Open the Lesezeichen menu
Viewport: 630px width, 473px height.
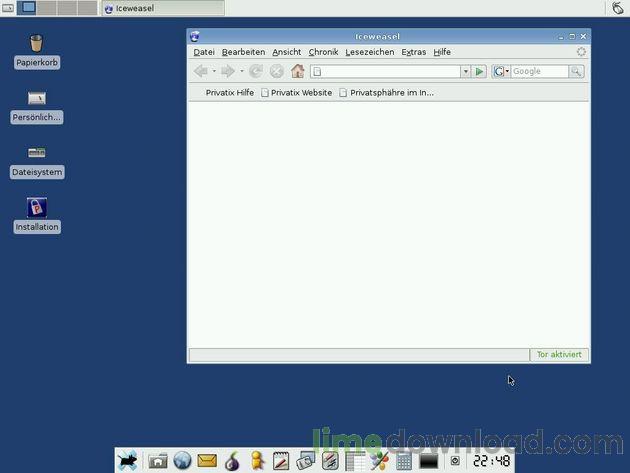tap(369, 52)
